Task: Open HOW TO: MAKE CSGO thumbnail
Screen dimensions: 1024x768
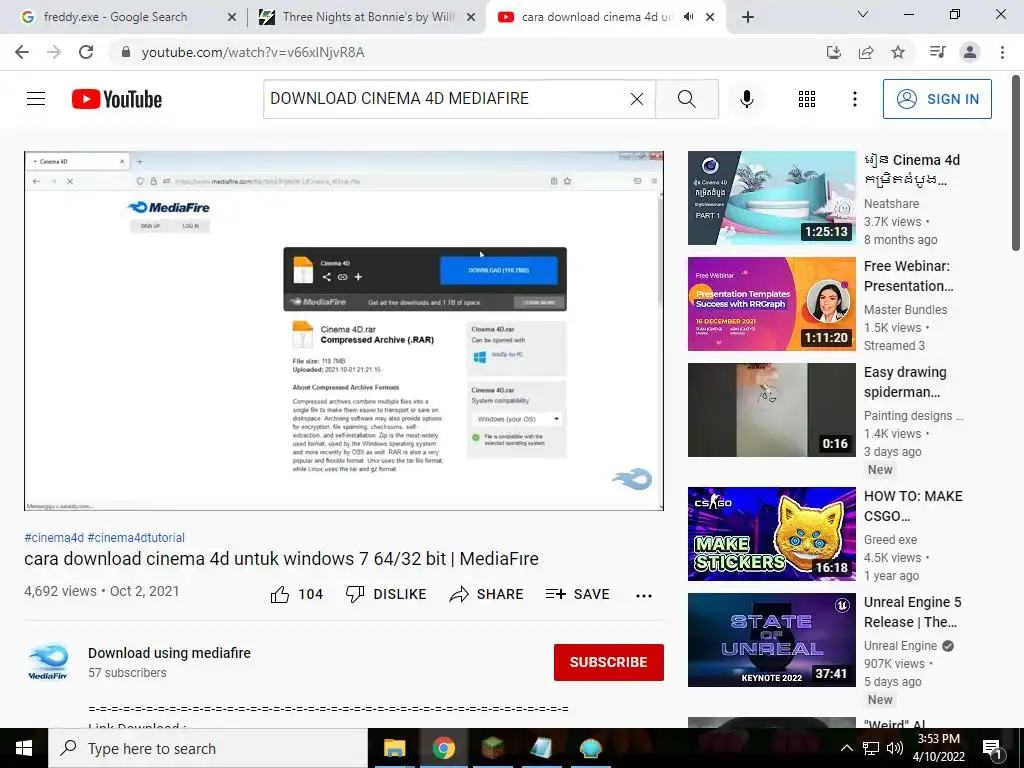Action: coord(772,534)
